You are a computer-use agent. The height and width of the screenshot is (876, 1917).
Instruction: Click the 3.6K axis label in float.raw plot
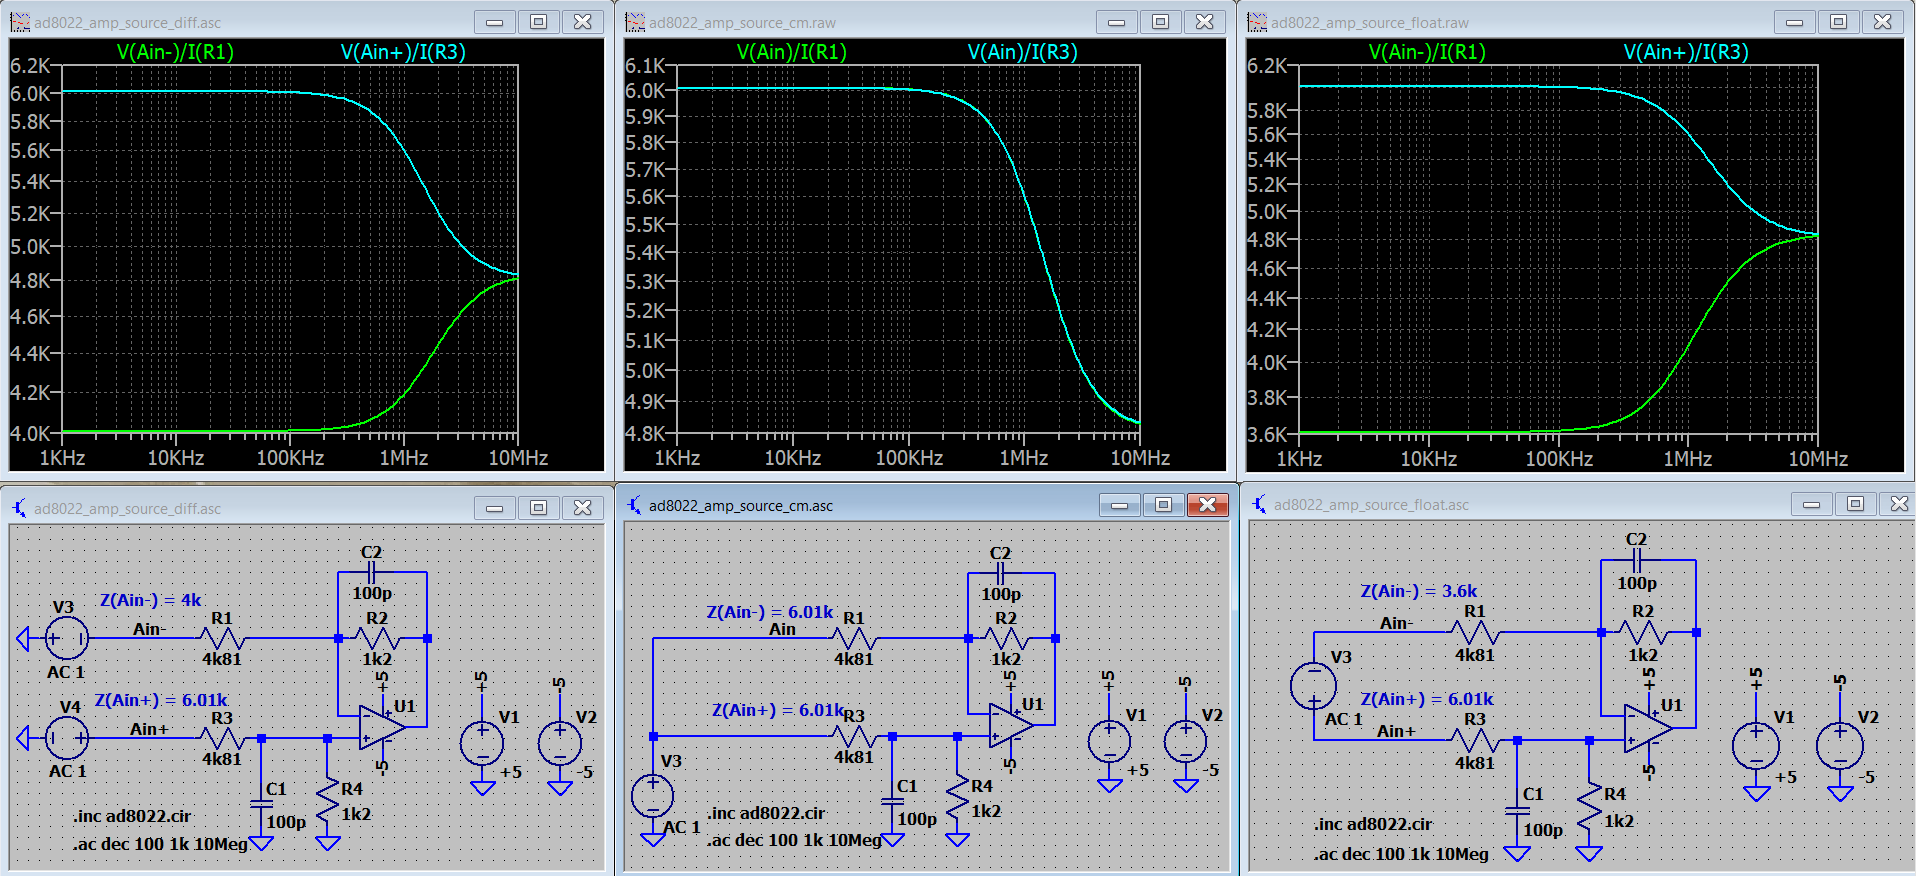pyautogui.click(x=1267, y=434)
